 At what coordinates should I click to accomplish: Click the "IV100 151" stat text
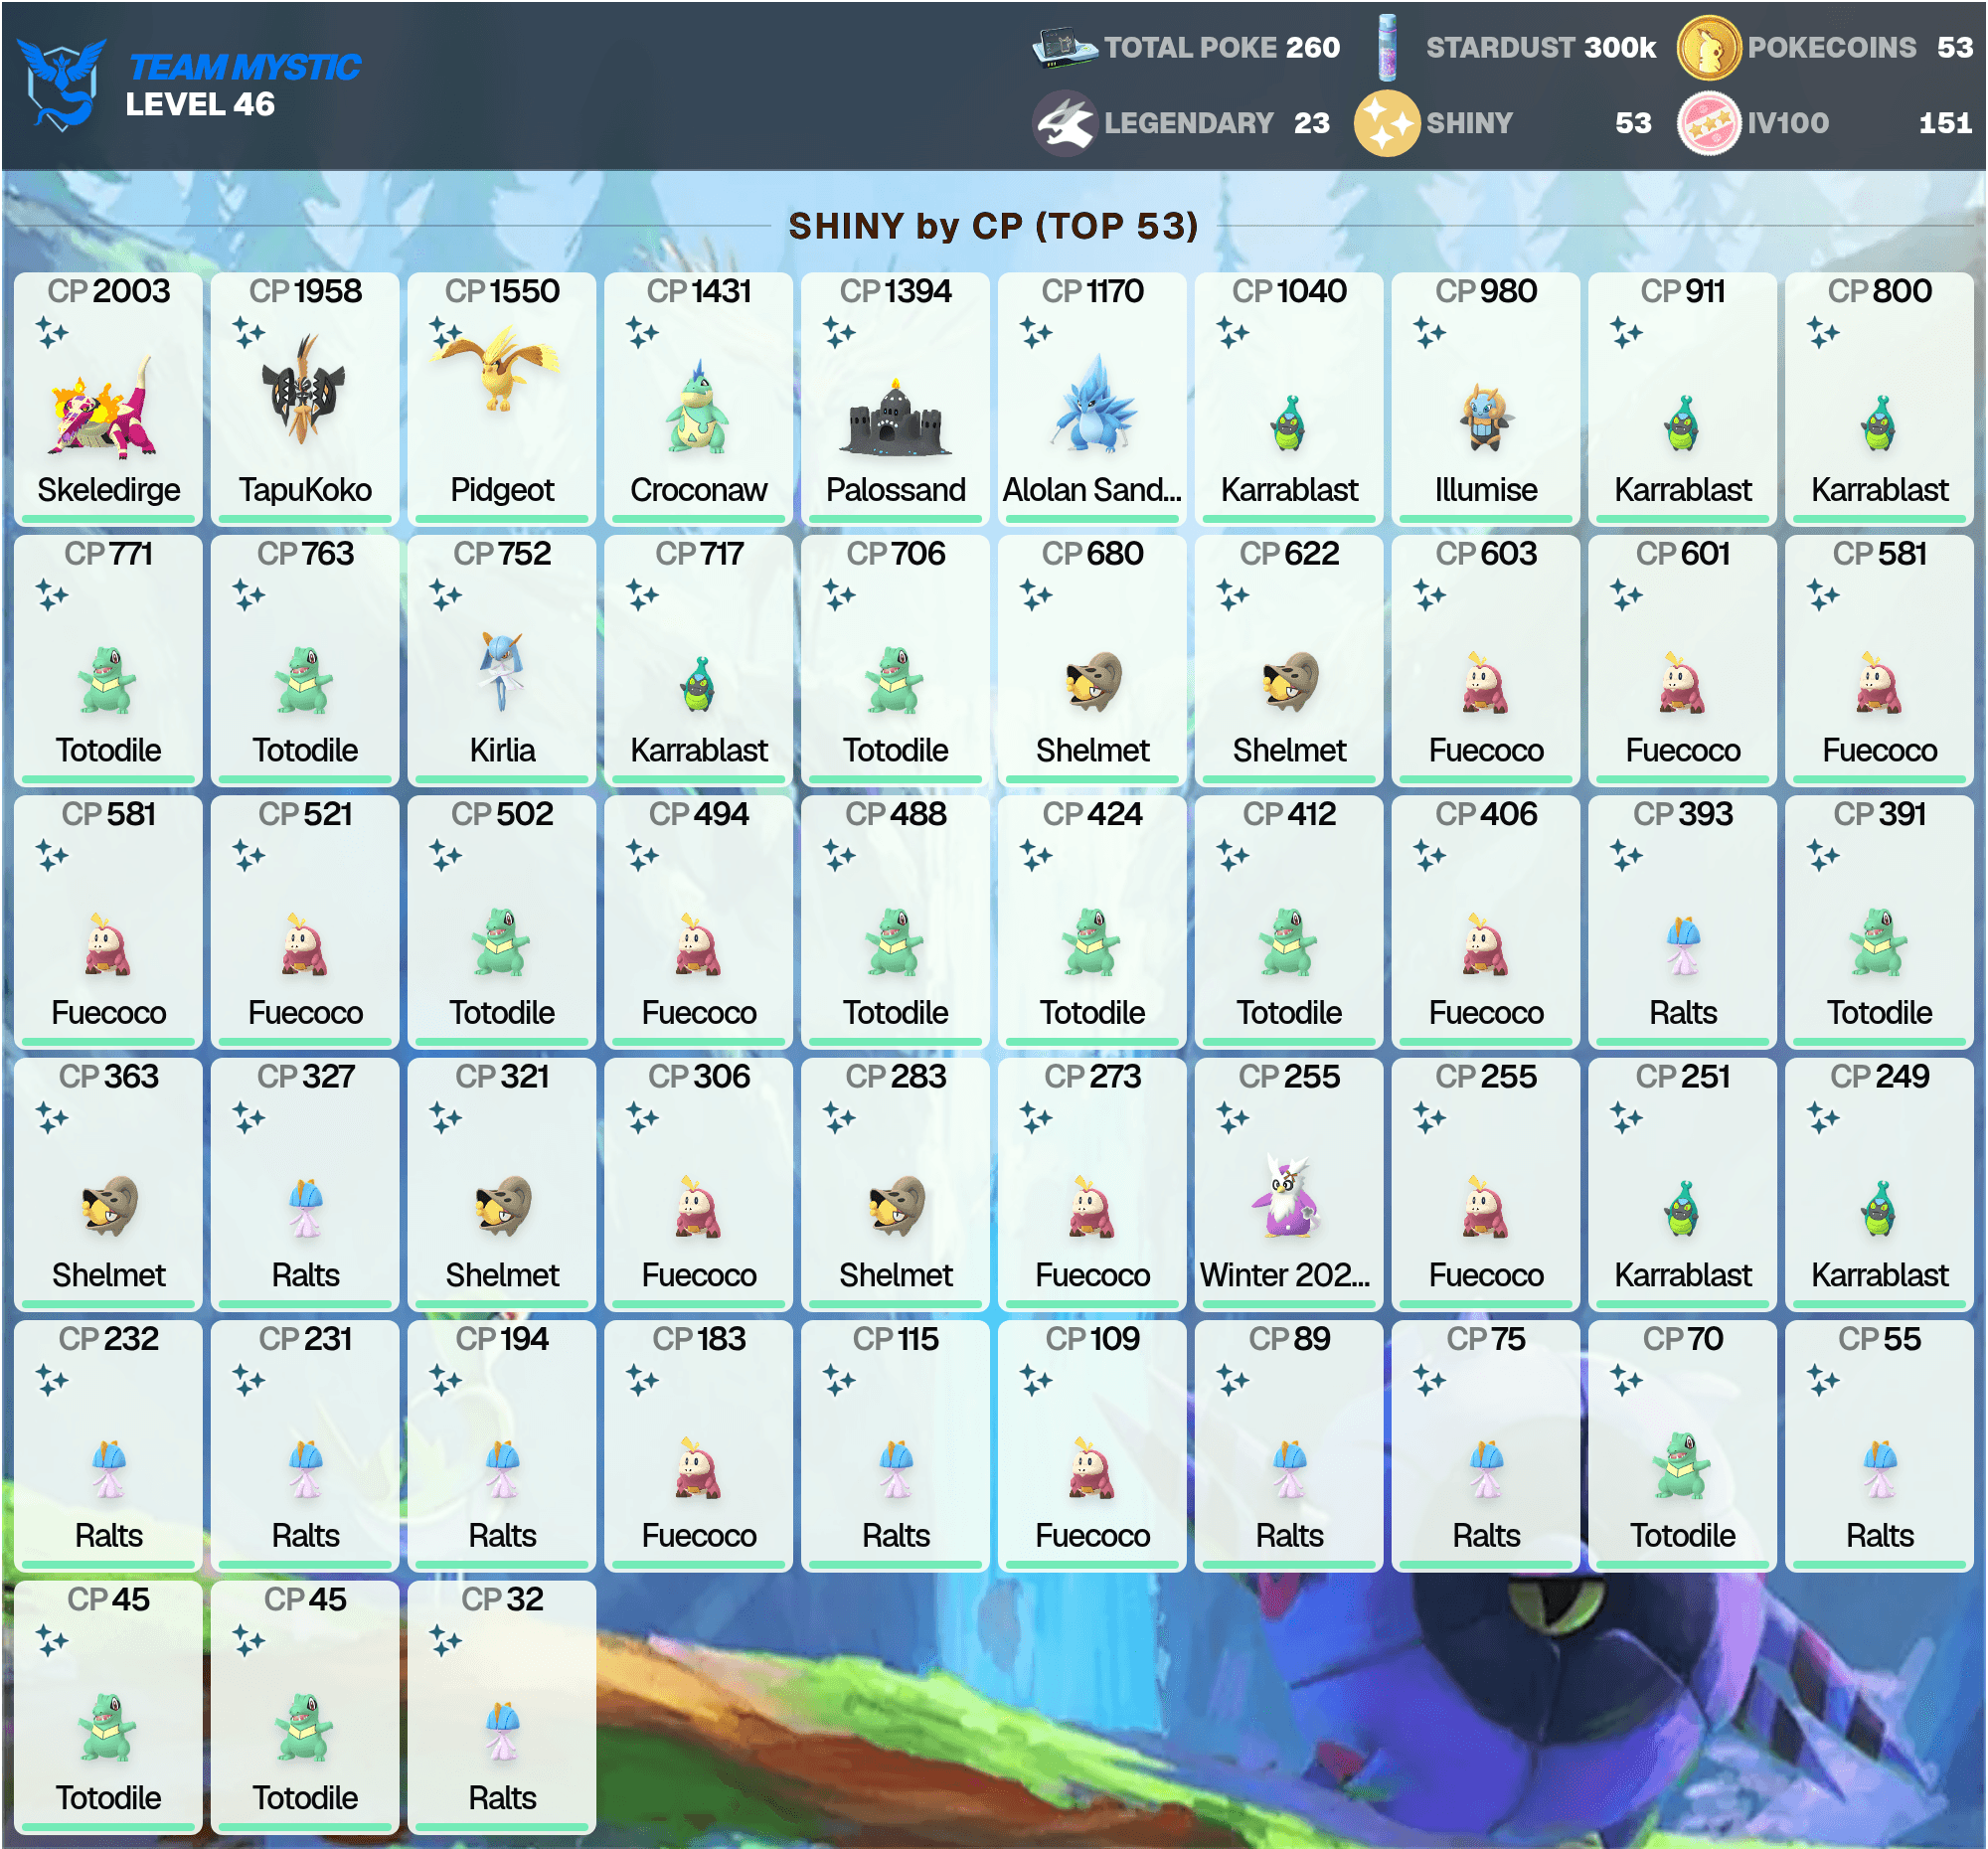[x=1860, y=123]
